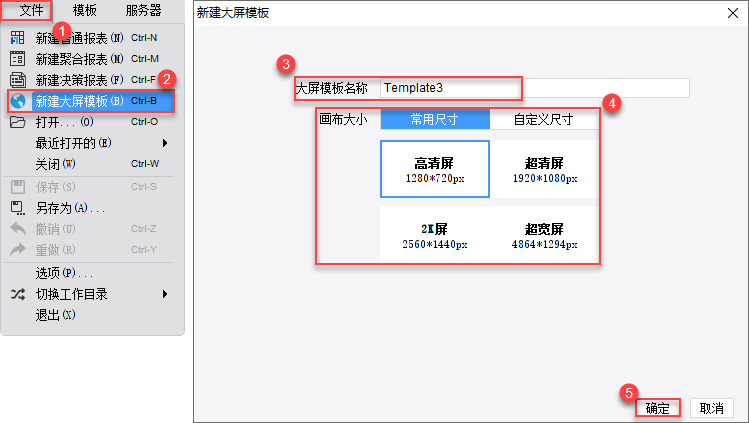This screenshot has width=749, height=423.
Task: Expand the 切换工作目录 submenu arrow
Action: click(165, 294)
